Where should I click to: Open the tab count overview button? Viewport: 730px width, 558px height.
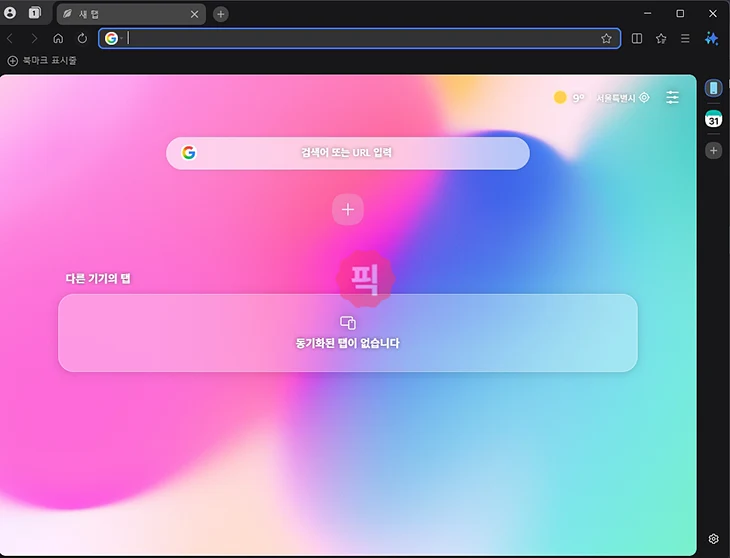click(34, 13)
